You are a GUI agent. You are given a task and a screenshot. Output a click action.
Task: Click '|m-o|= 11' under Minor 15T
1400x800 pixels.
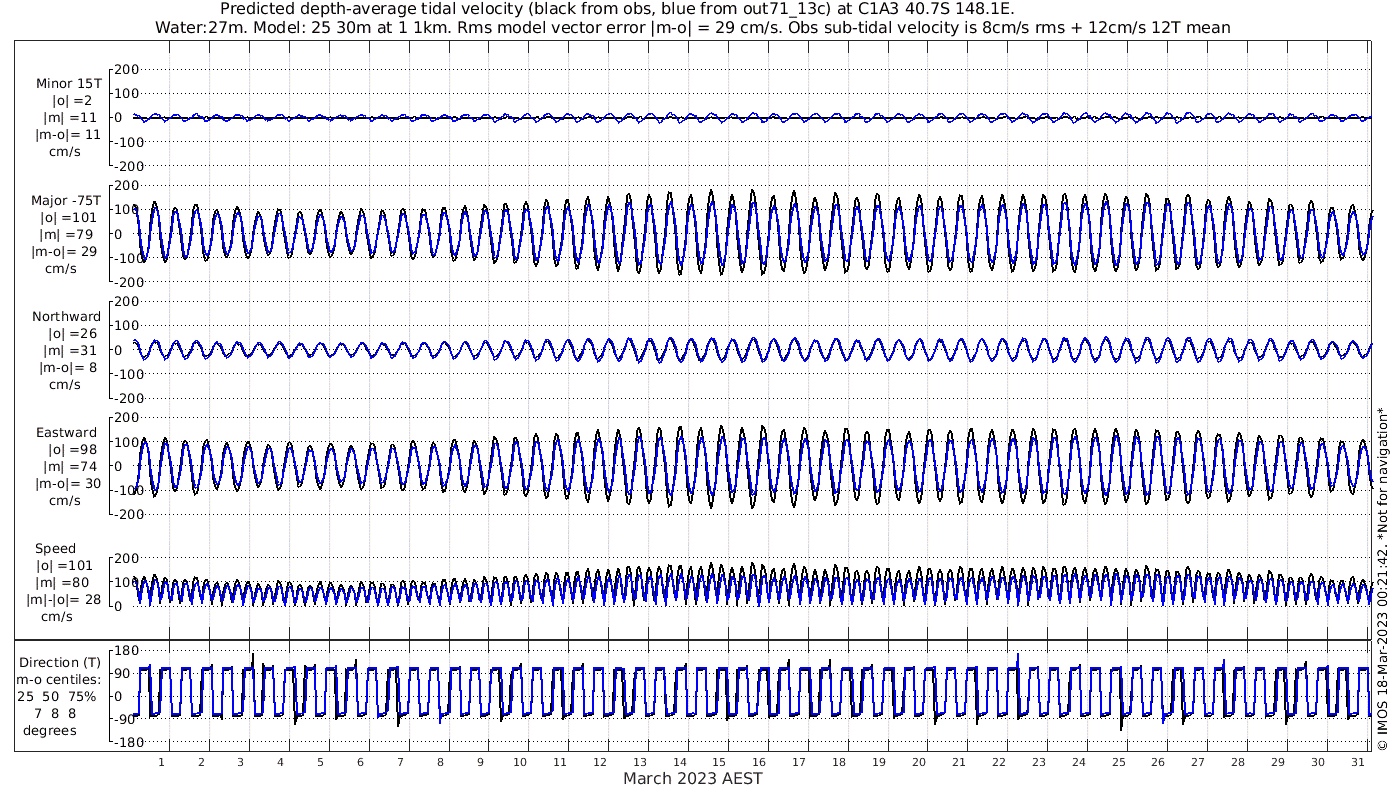[x=68, y=135]
